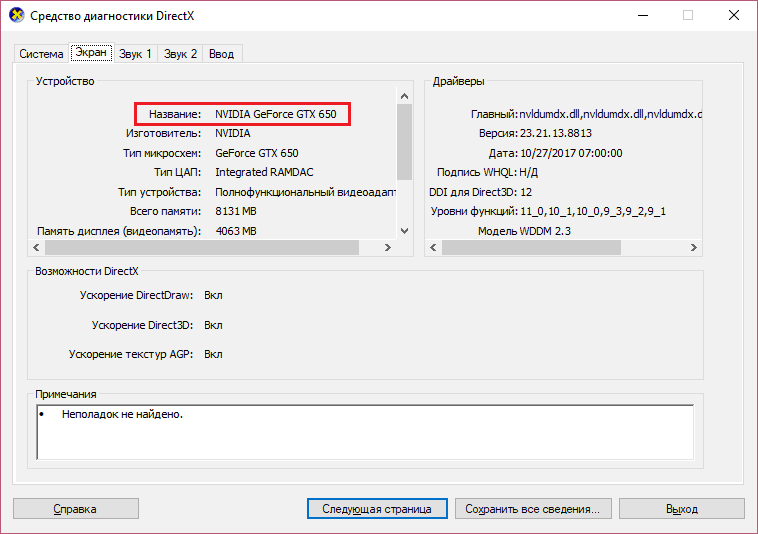Click Уровни функций feature levels line

click(x=548, y=212)
